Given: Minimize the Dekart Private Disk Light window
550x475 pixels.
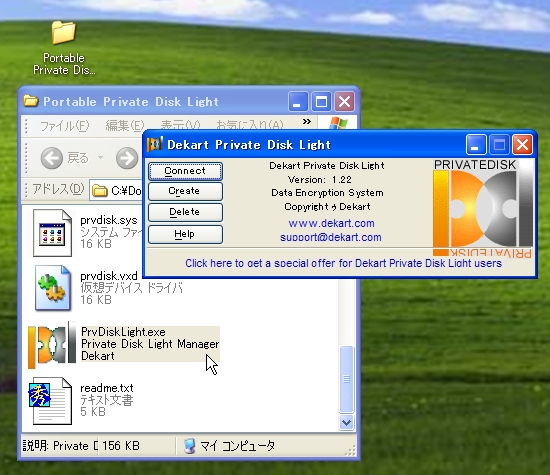Looking at the screenshot, I should 476,145.
